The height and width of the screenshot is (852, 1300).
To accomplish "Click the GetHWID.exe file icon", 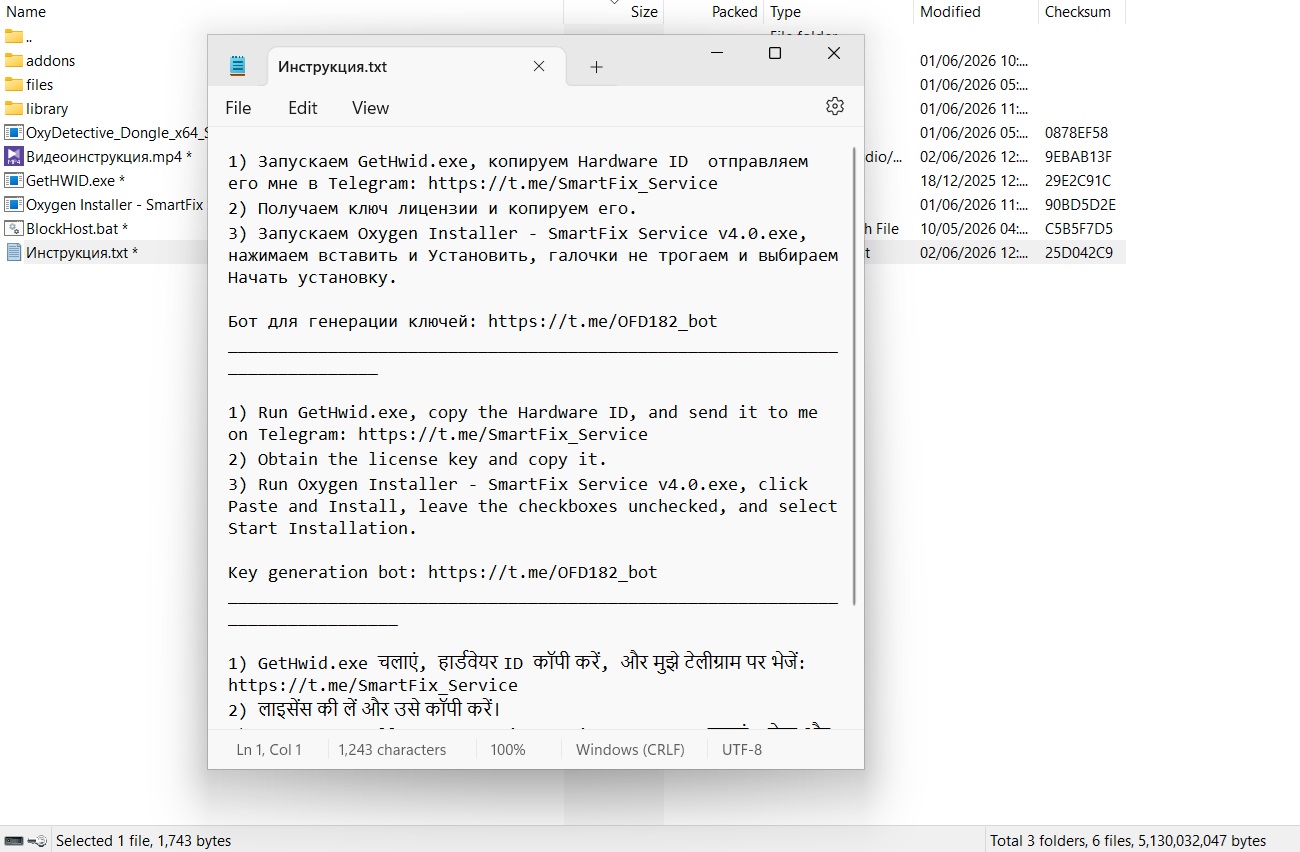I will click(x=13, y=181).
